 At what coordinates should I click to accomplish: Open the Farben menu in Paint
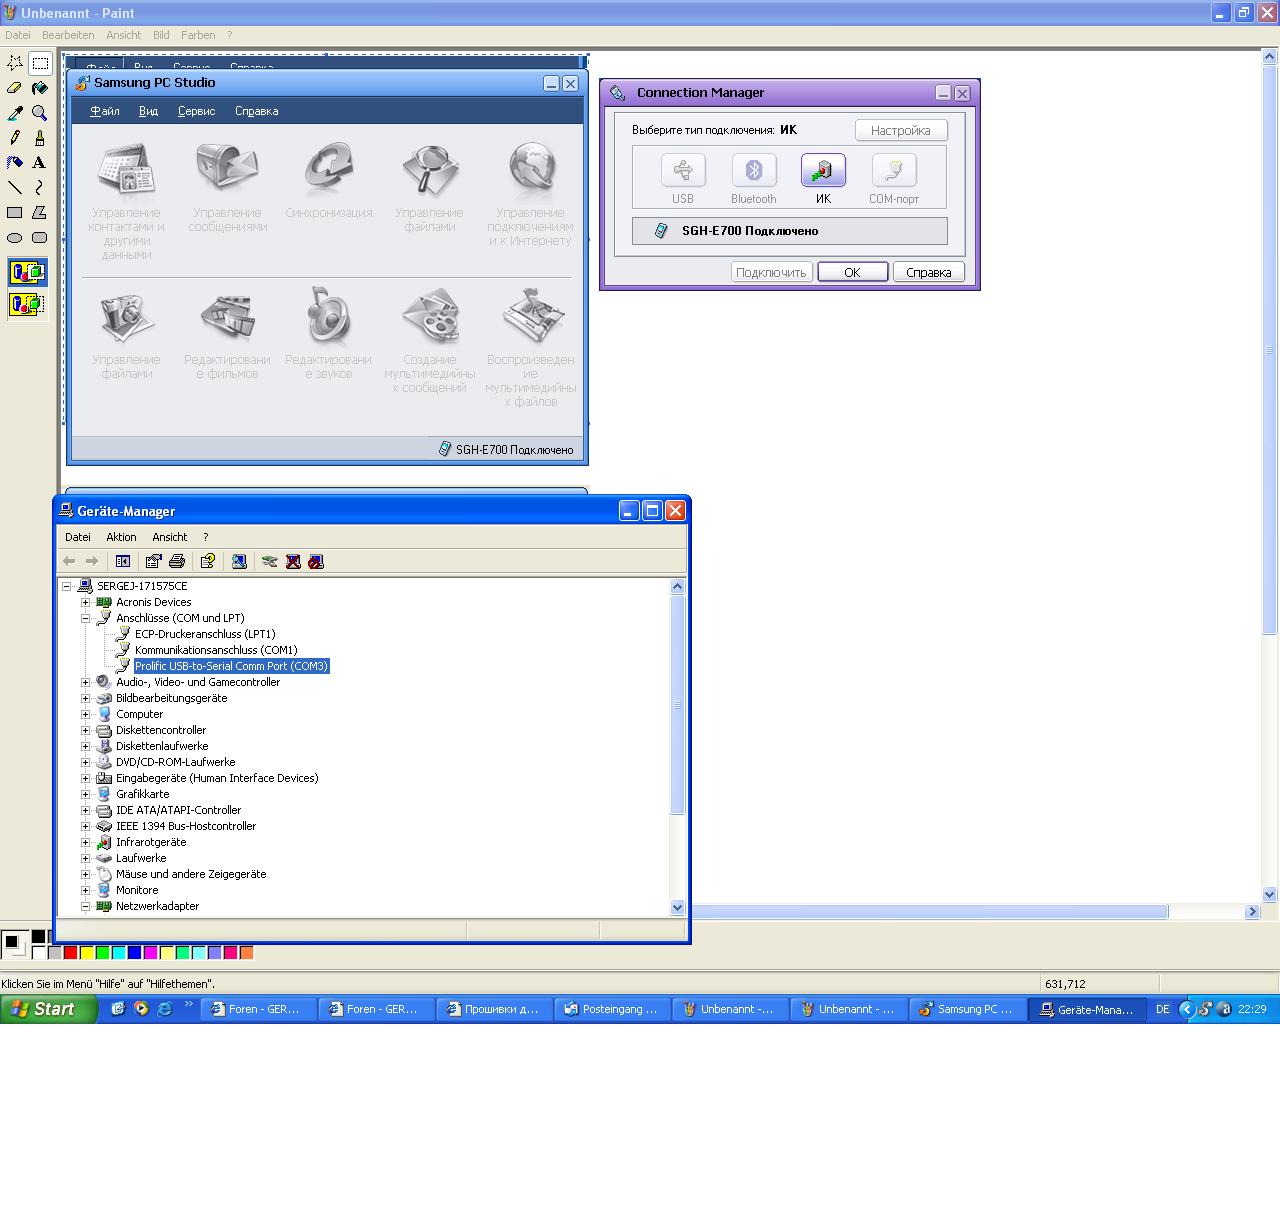click(198, 35)
